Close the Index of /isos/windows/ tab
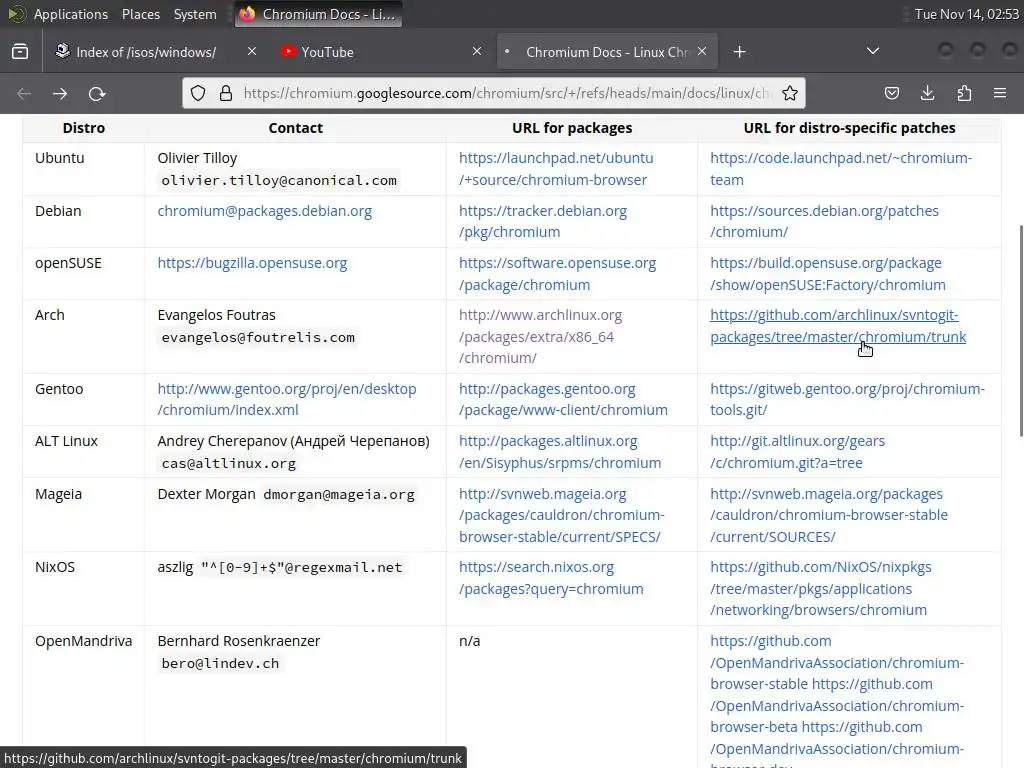This screenshot has height=768, width=1024. click(251, 51)
